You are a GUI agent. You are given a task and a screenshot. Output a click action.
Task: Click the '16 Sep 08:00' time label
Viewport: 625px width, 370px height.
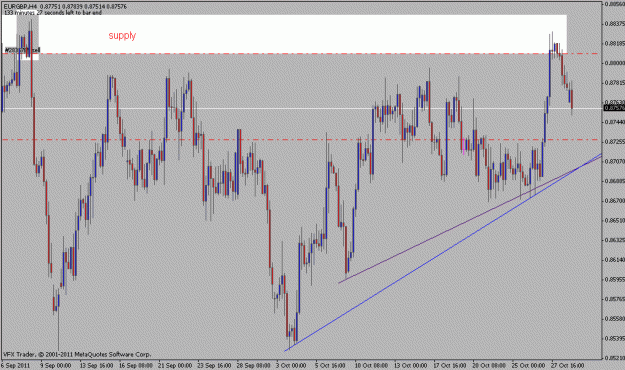tap(136, 365)
